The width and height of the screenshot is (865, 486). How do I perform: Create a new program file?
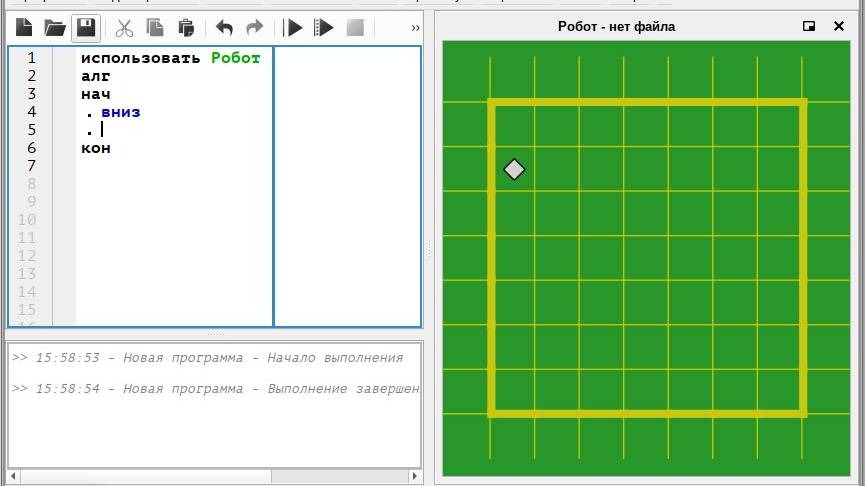pyautogui.click(x=24, y=28)
